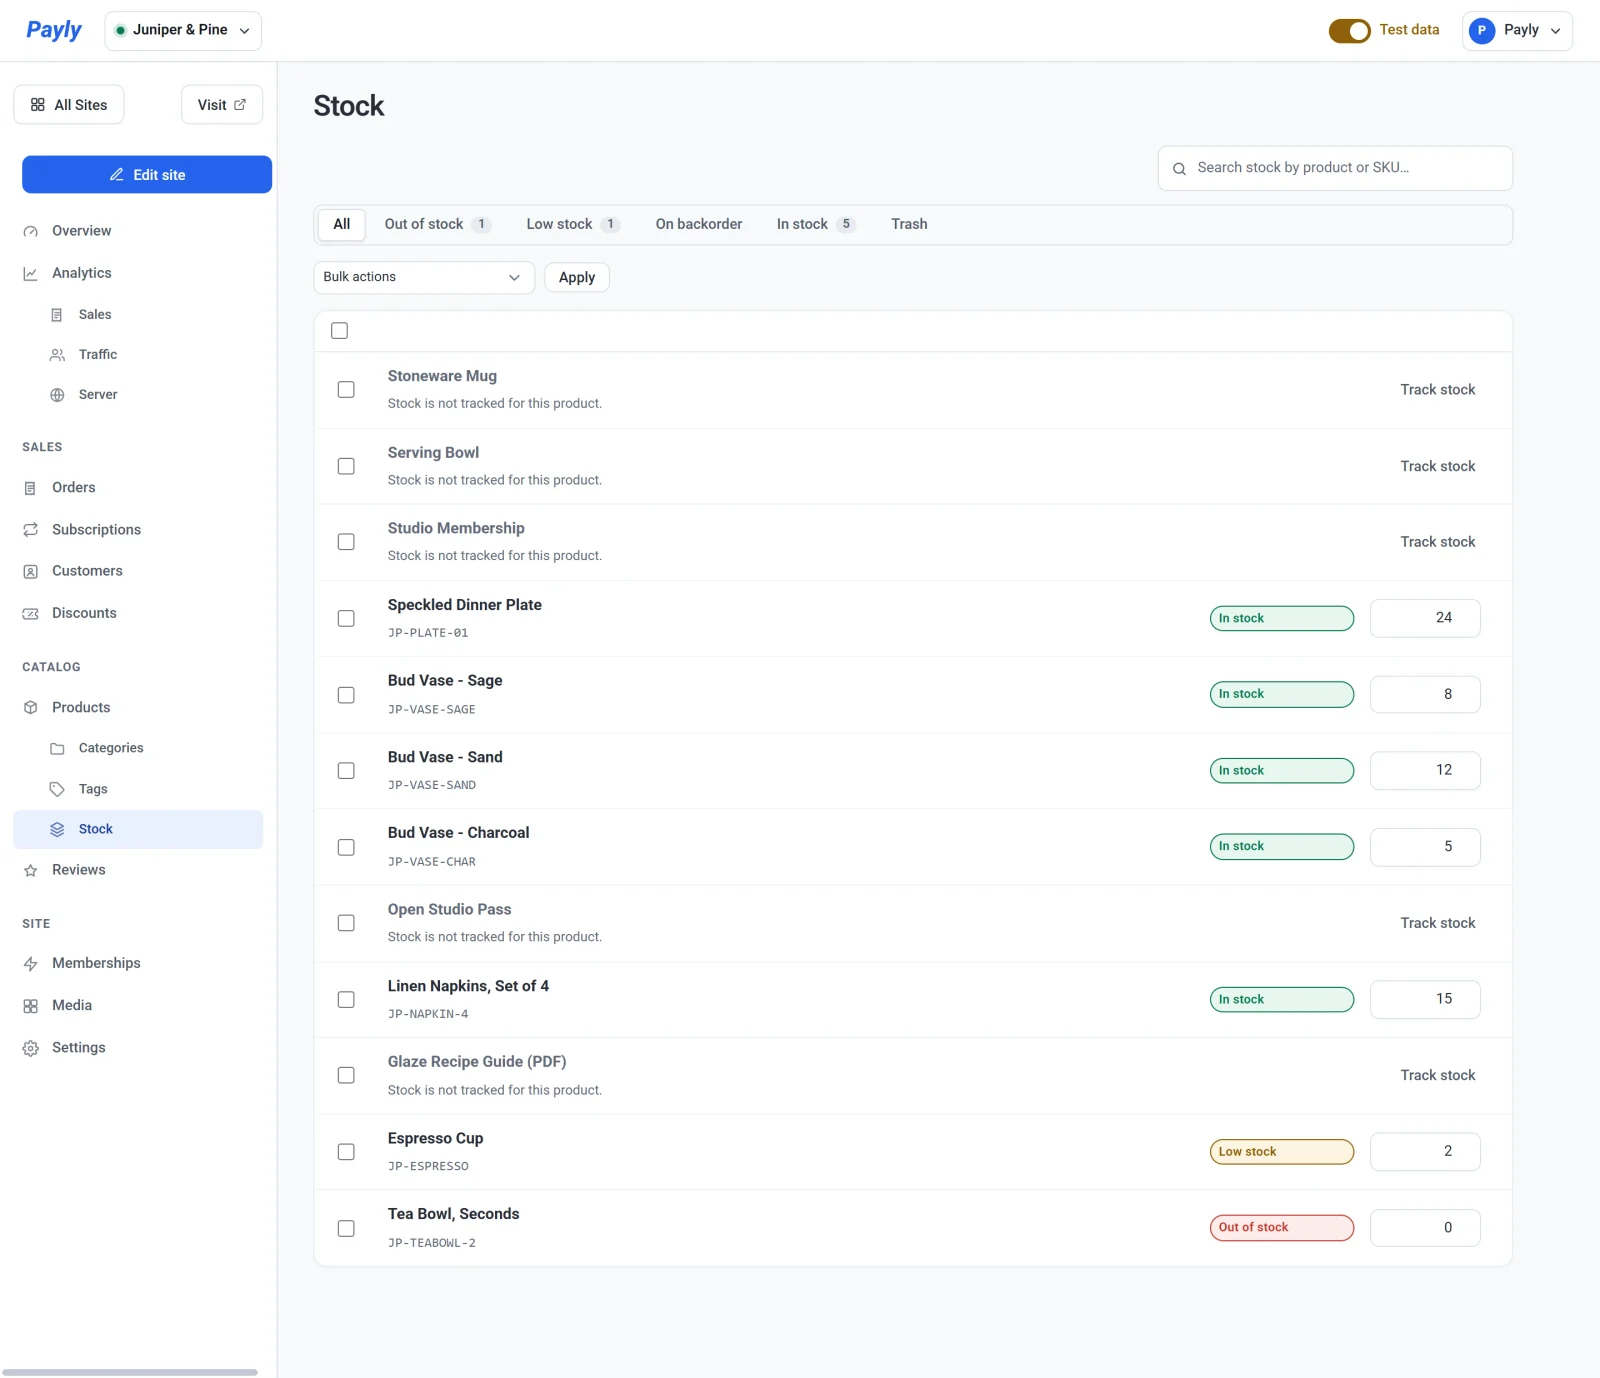
Task: Click the Analytics chart icon
Action: (x=31, y=273)
